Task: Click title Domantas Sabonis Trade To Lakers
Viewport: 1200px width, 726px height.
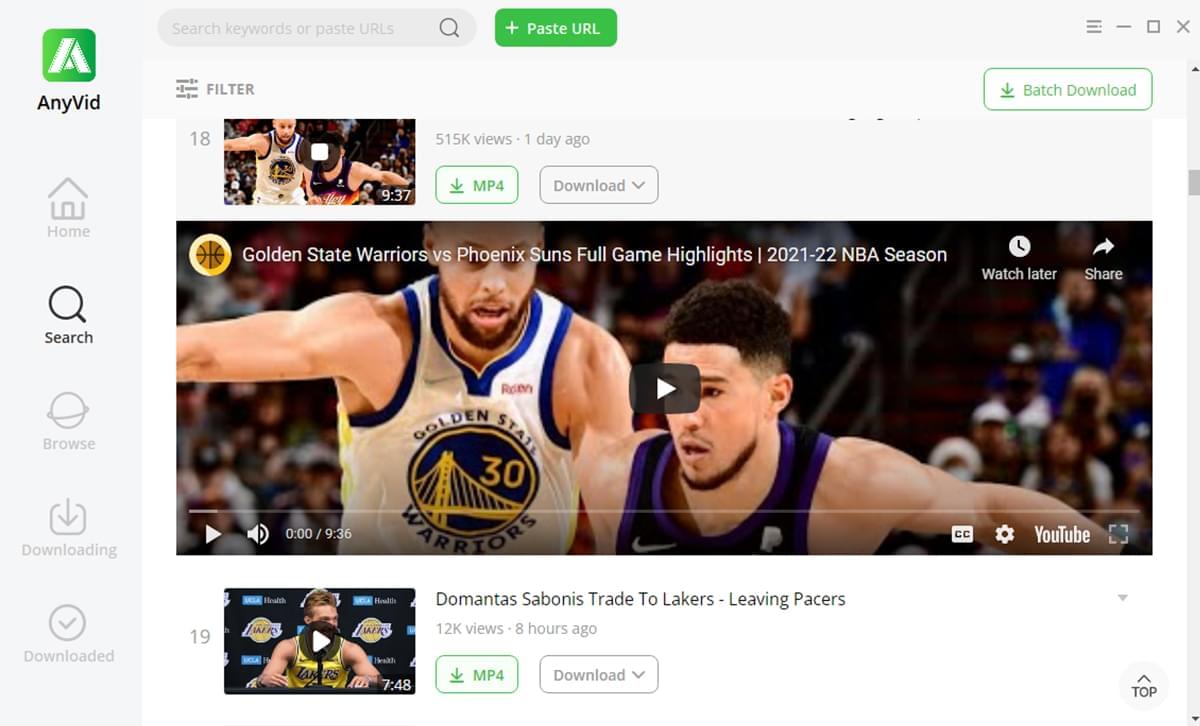Action: pyautogui.click(x=640, y=599)
